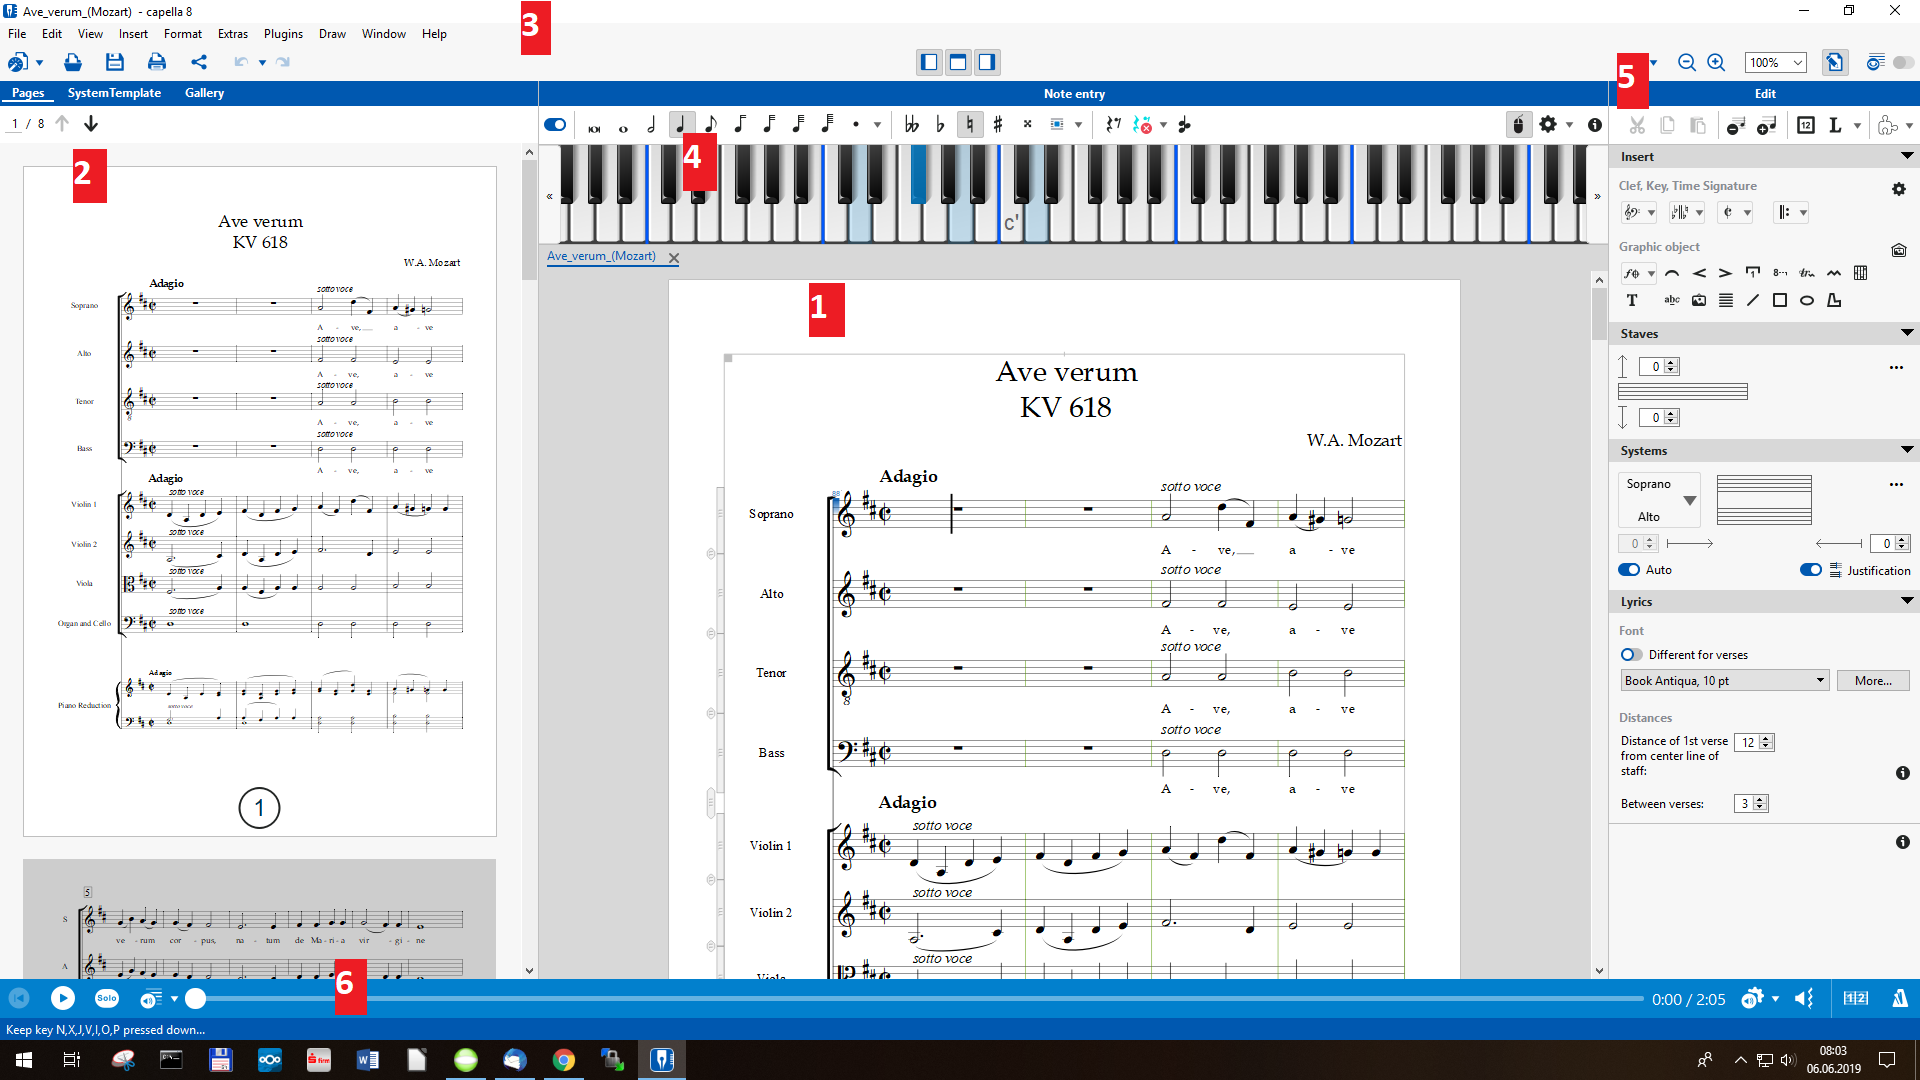The image size is (1920, 1080).
Task: Click the note entry info icon
Action: (x=1595, y=125)
